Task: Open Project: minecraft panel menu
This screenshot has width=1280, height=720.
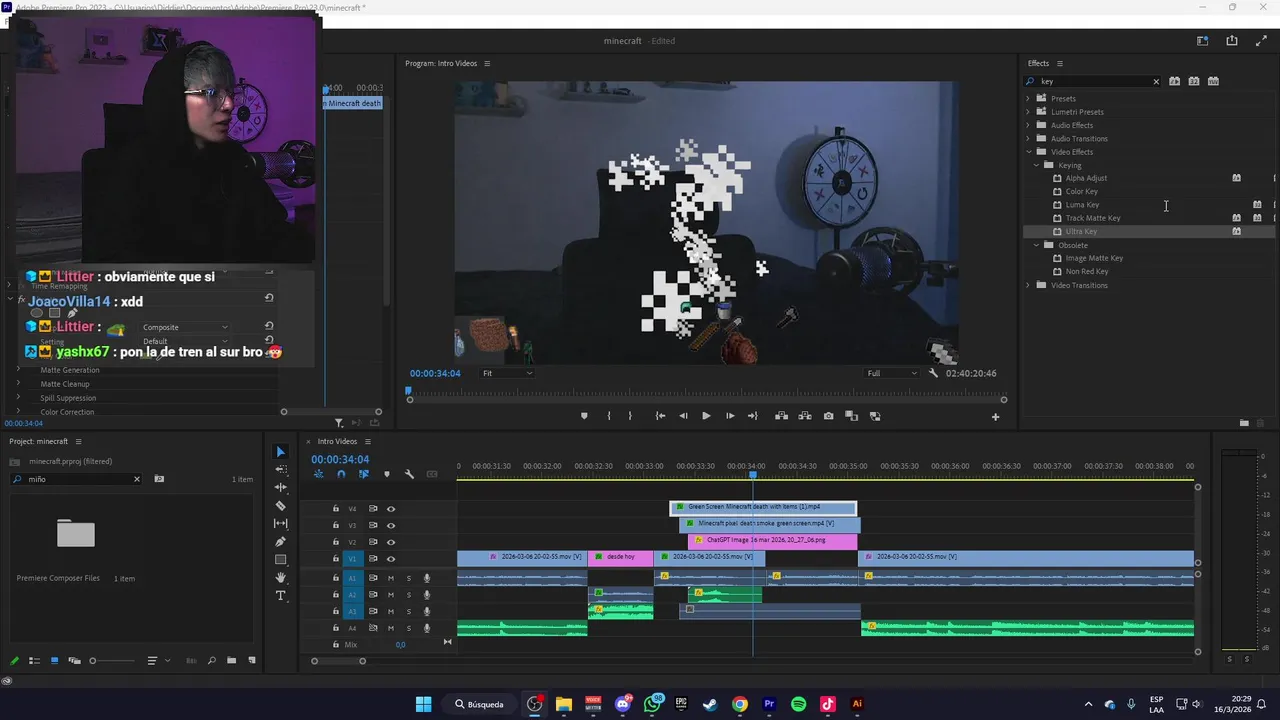Action: pos(78,441)
